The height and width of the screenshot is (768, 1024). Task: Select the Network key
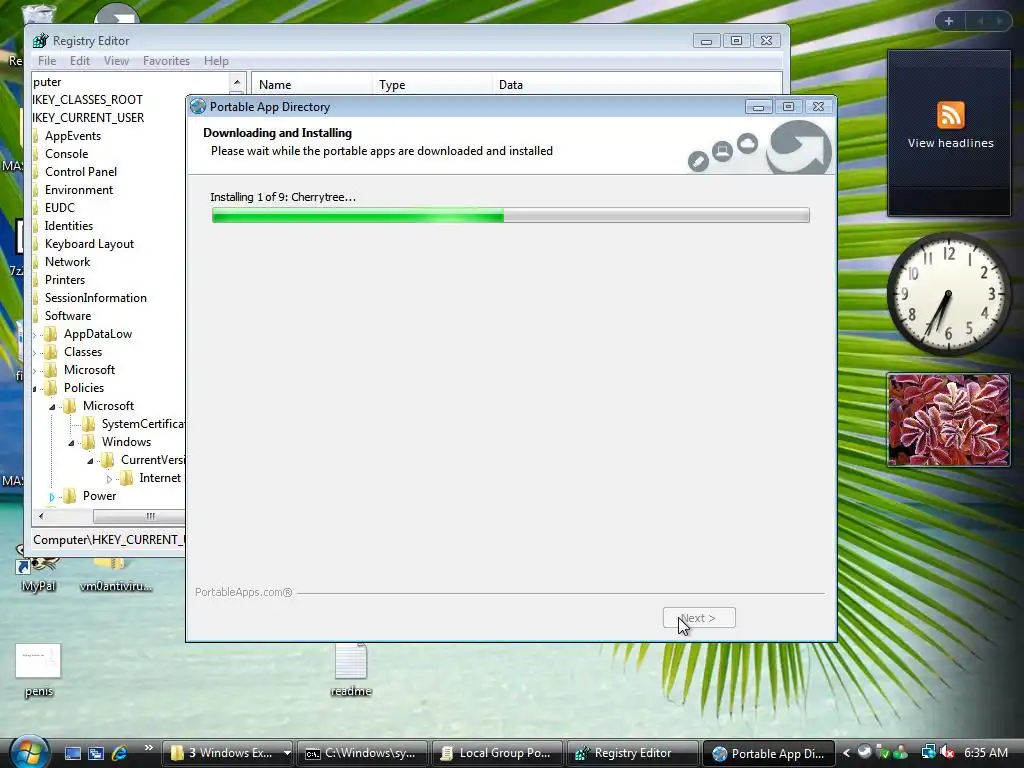point(67,262)
